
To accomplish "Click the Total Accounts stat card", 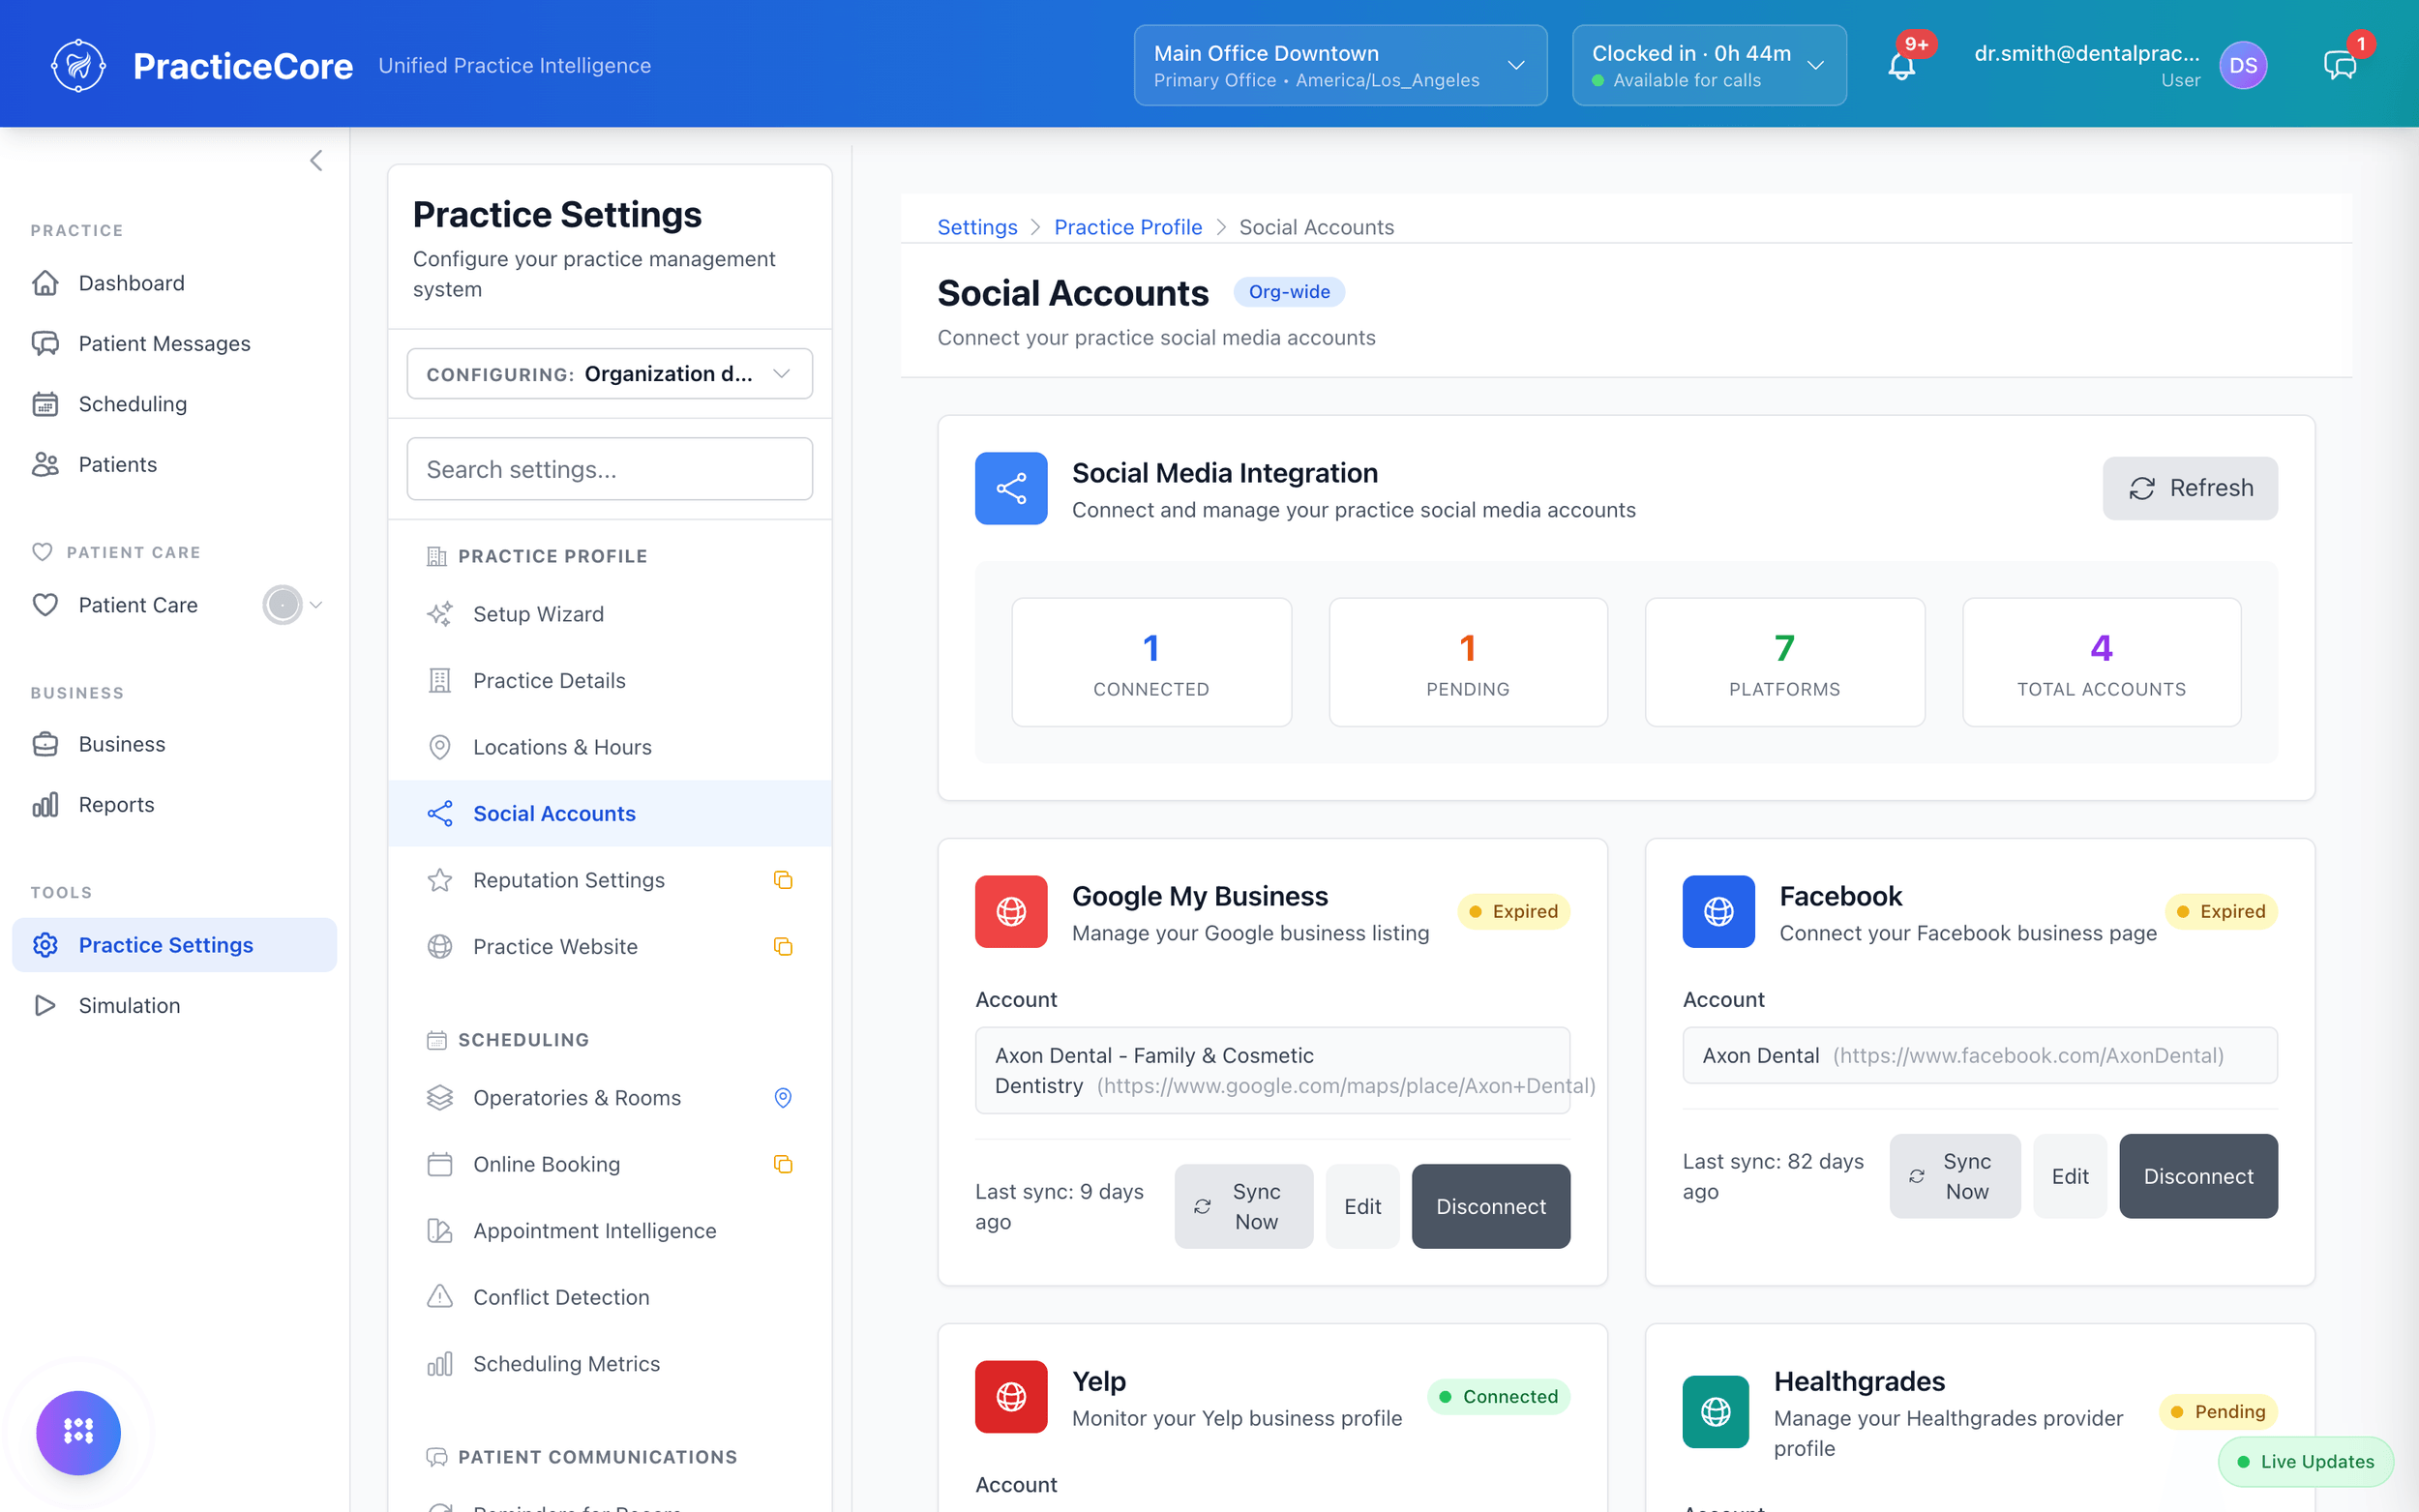I will point(2101,662).
